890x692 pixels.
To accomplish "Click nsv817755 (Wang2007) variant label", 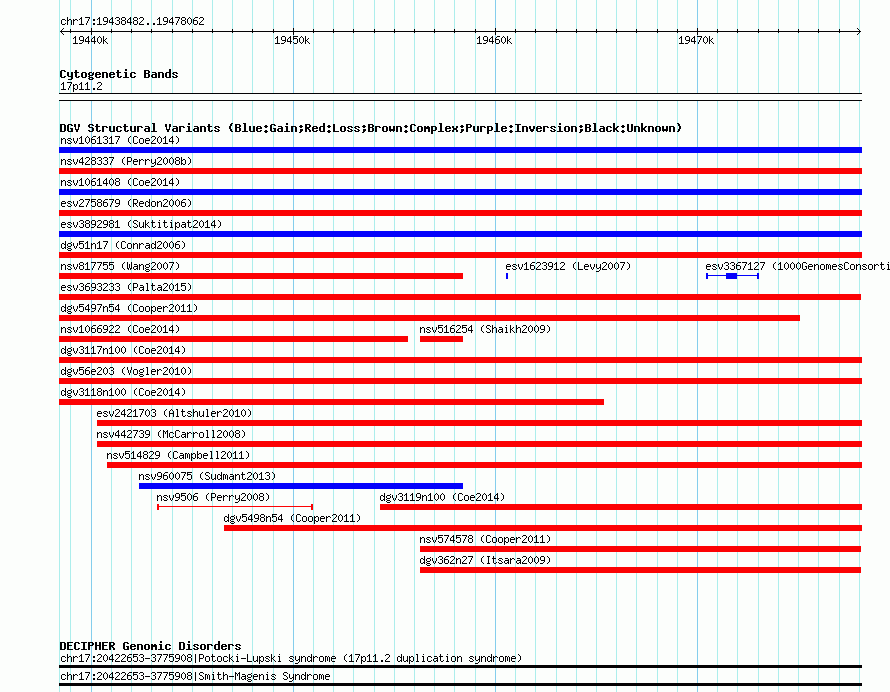I will [x=120, y=266].
